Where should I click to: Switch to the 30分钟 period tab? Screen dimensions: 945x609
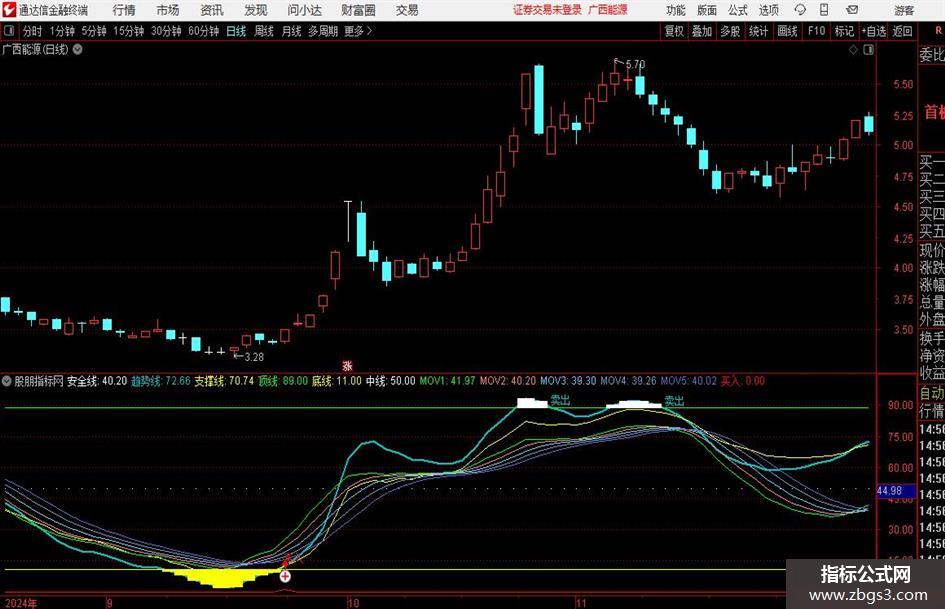click(166, 31)
